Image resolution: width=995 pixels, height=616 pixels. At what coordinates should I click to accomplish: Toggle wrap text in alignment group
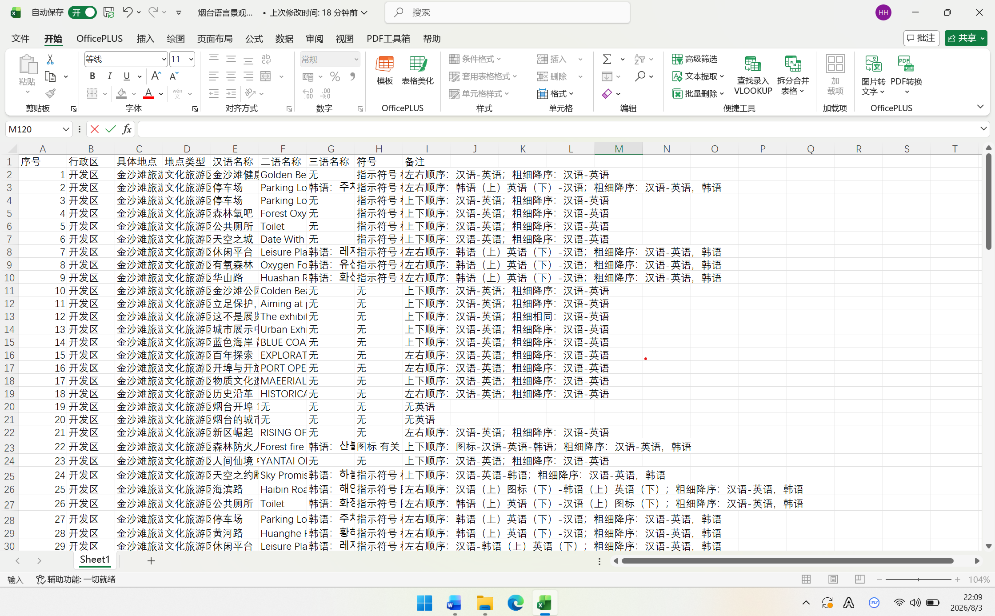(266, 59)
